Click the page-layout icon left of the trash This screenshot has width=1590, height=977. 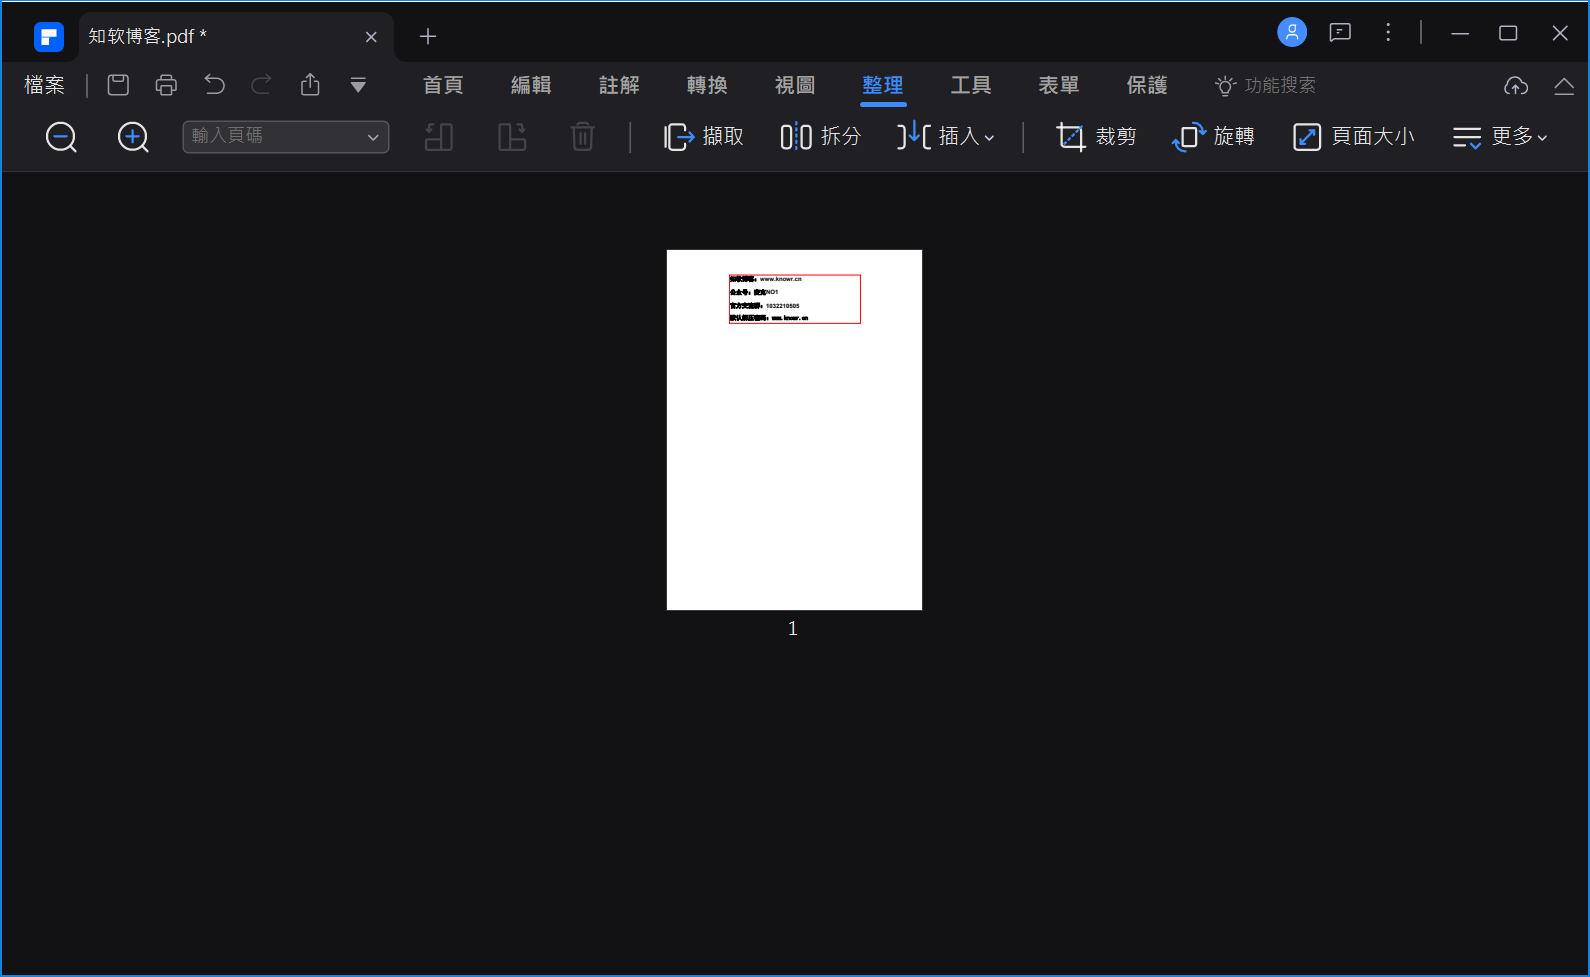[512, 137]
